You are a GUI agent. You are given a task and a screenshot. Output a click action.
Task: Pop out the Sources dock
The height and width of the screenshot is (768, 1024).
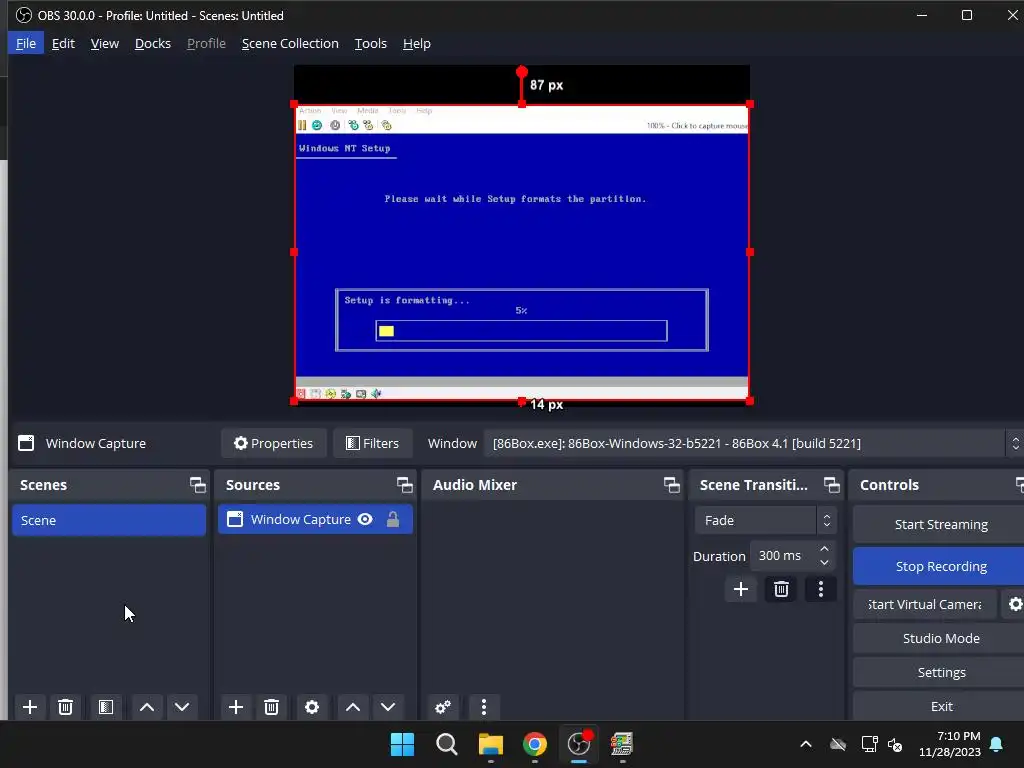coord(404,485)
